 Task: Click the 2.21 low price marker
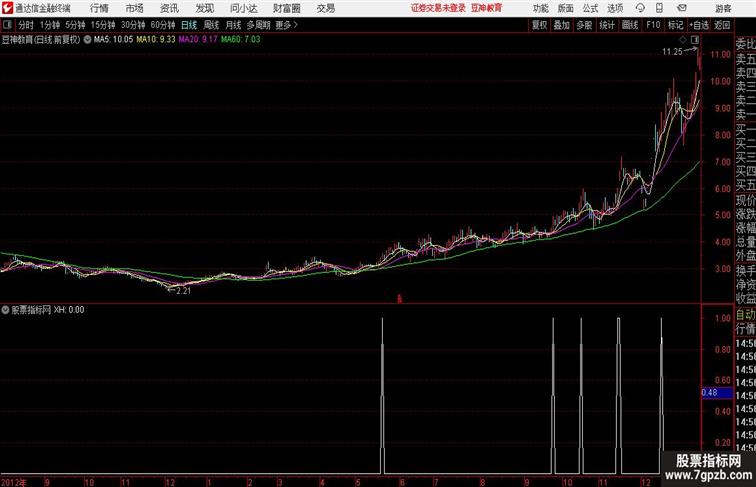pos(183,290)
